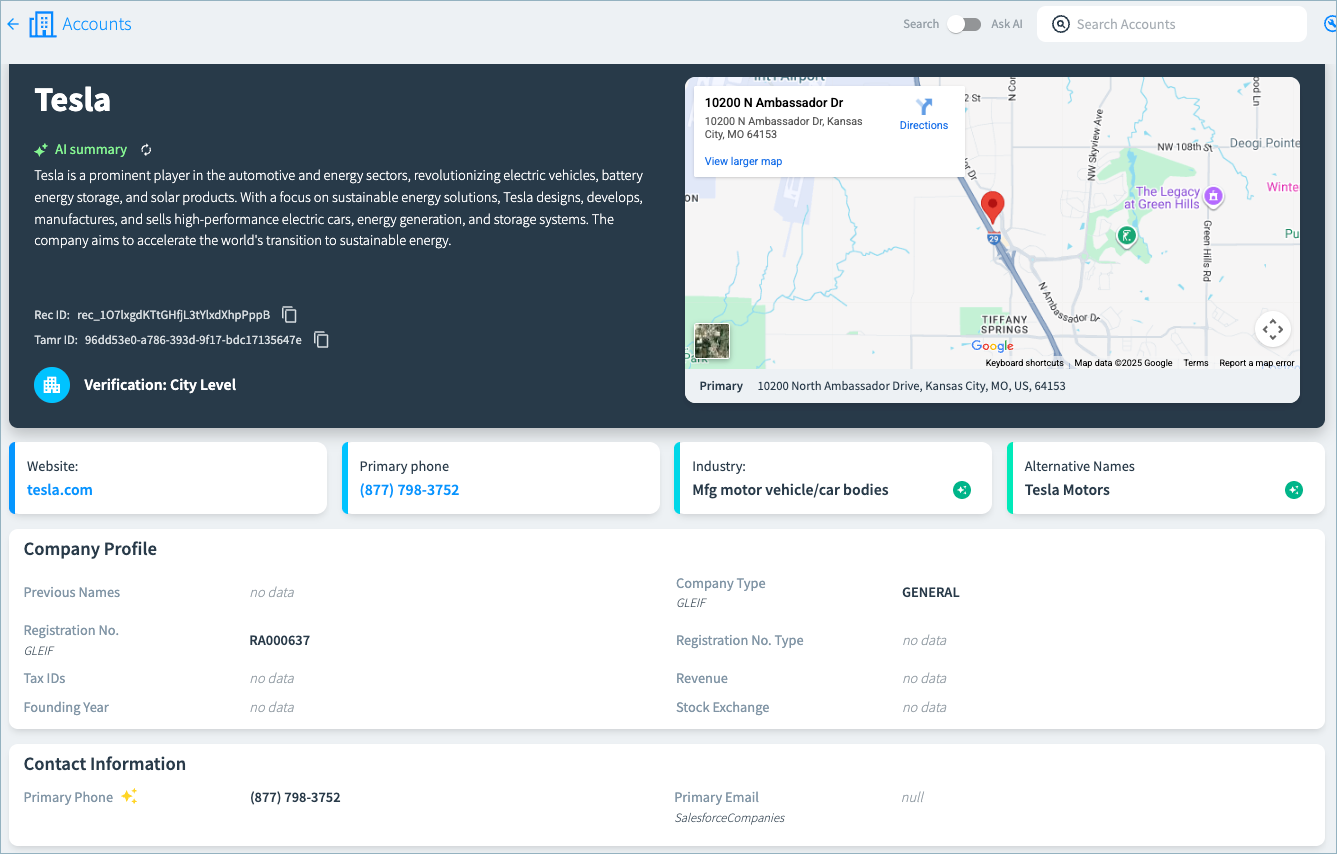Click the Industry card AI badge icon
Screen dimensions: 1337x854
[962, 490]
